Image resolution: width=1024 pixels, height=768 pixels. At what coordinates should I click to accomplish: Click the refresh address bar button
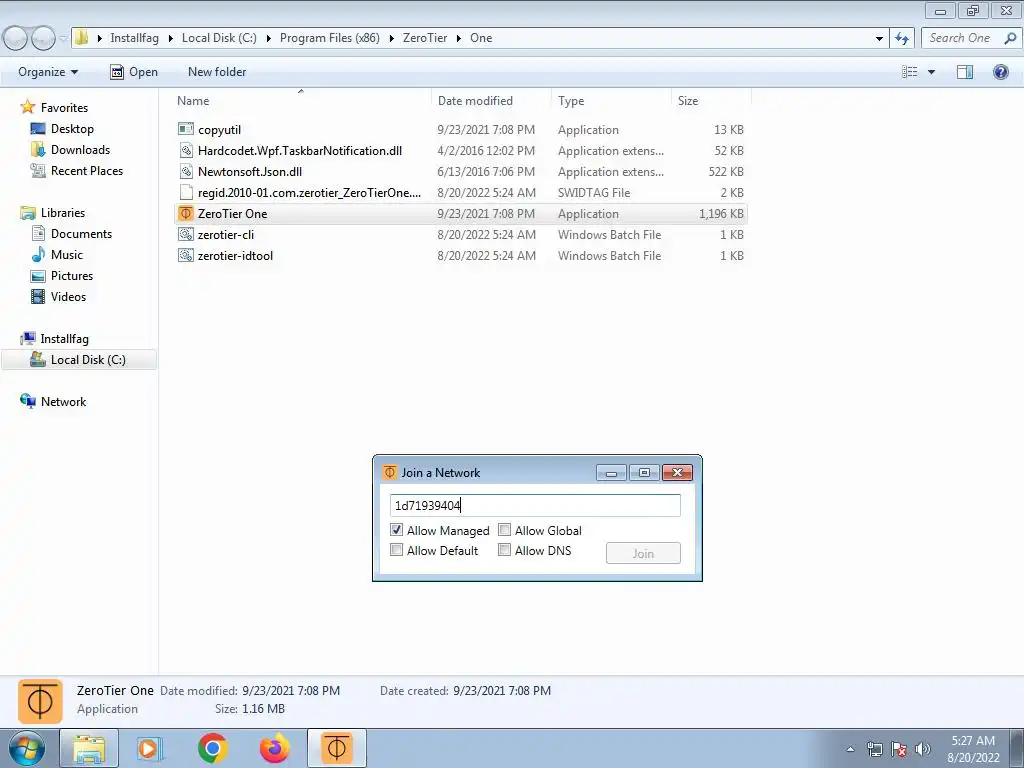pos(902,38)
